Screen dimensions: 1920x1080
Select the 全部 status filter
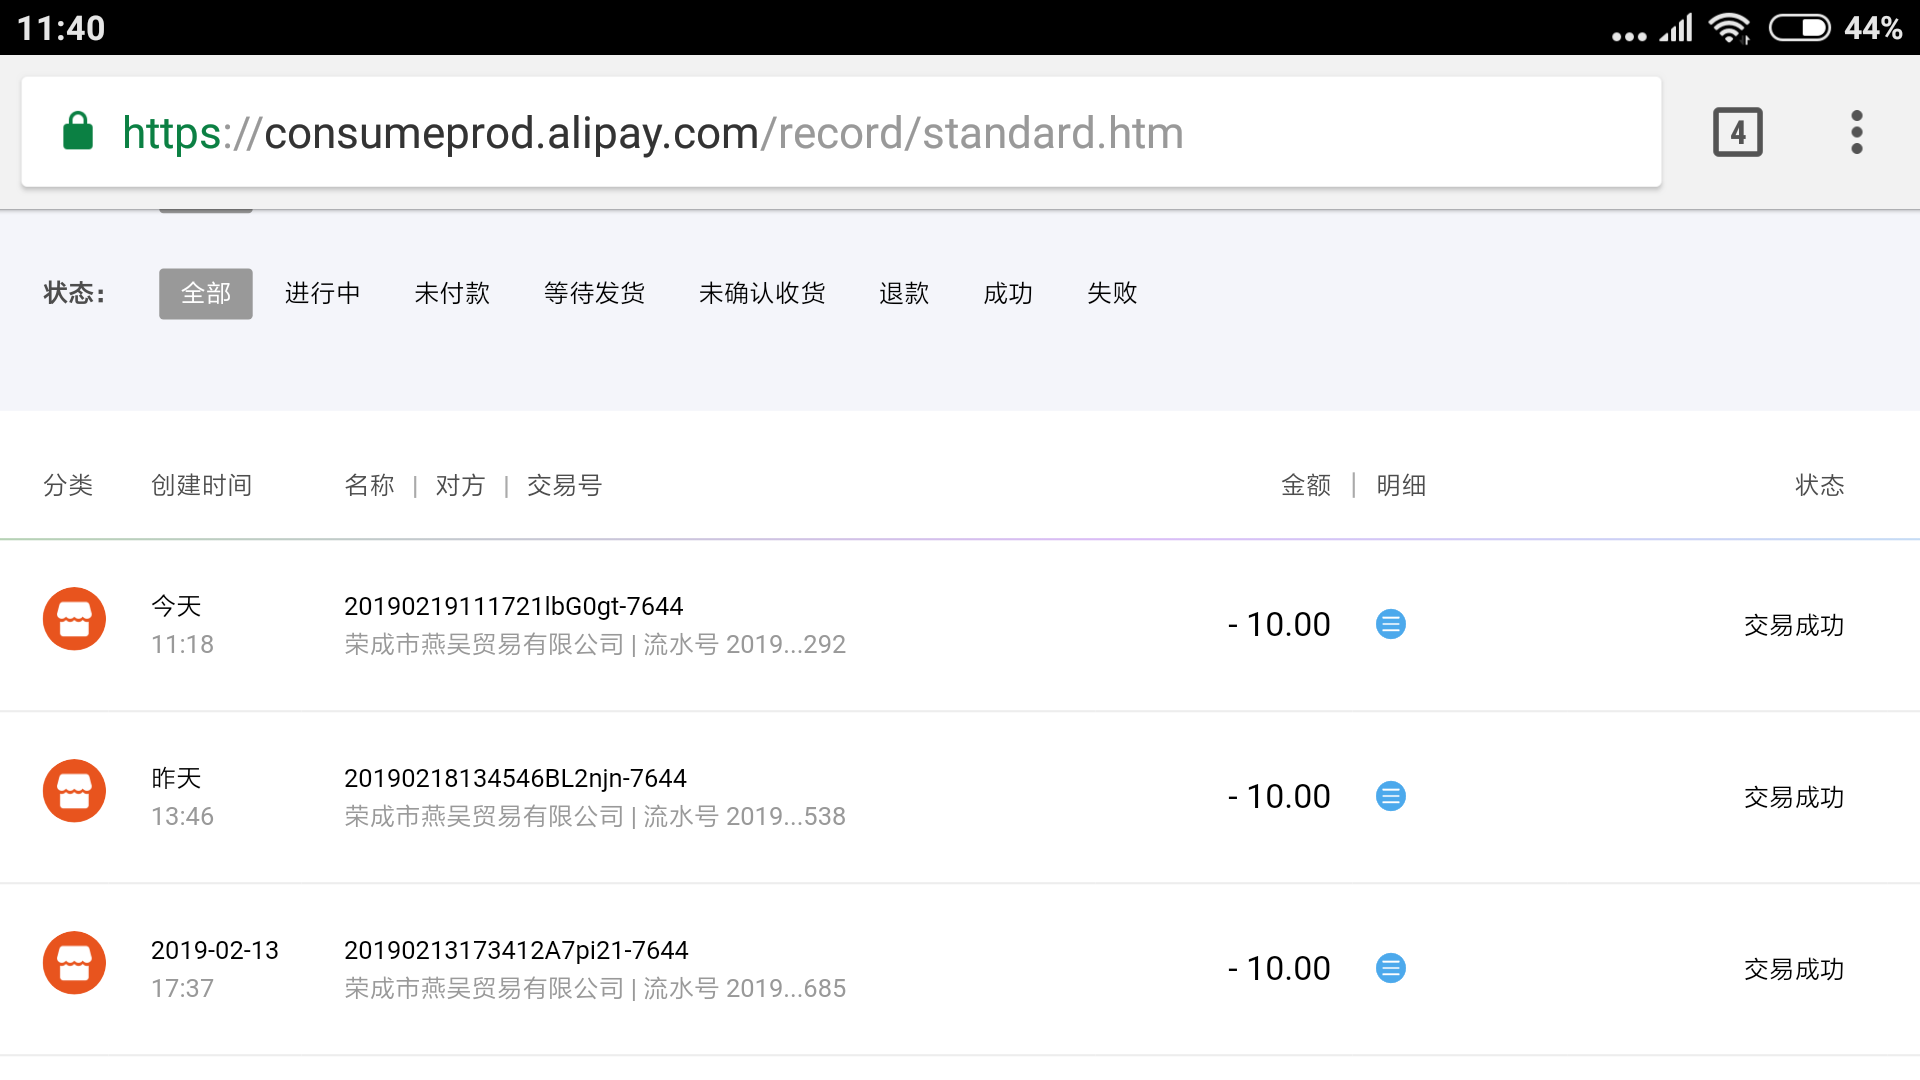(206, 293)
